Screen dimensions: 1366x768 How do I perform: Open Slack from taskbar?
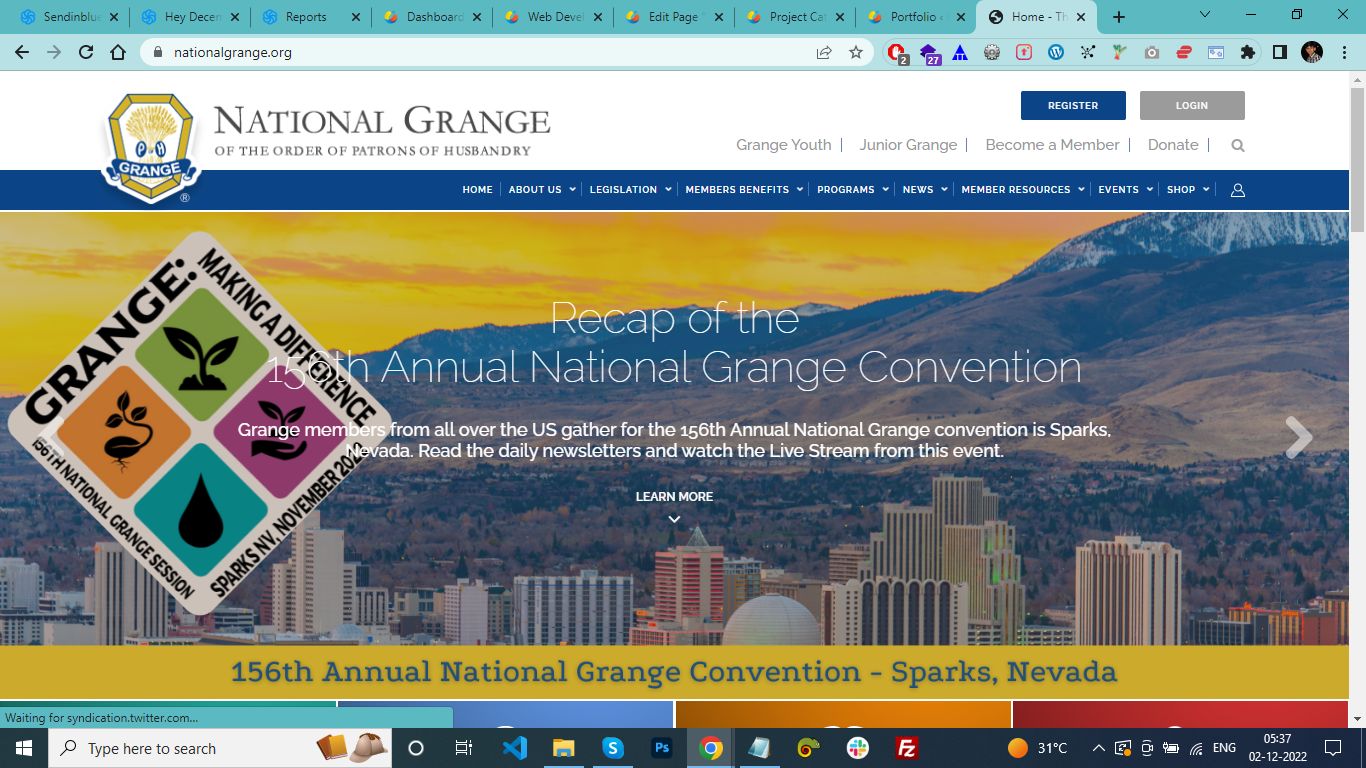(x=858, y=748)
